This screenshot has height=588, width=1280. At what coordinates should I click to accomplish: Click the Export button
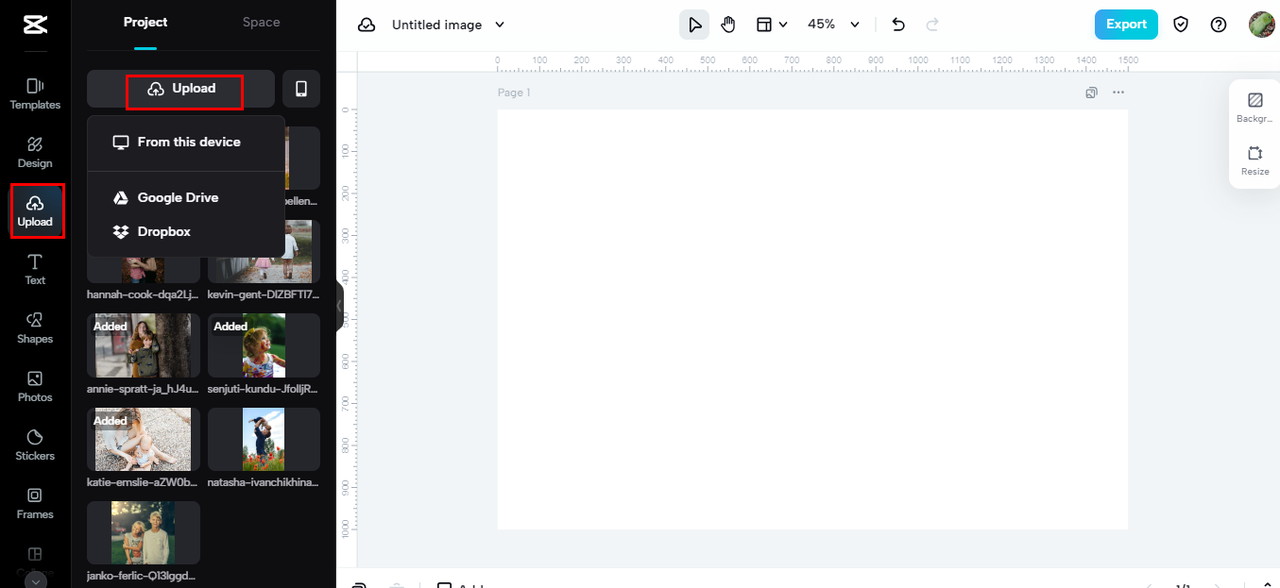1126,25
